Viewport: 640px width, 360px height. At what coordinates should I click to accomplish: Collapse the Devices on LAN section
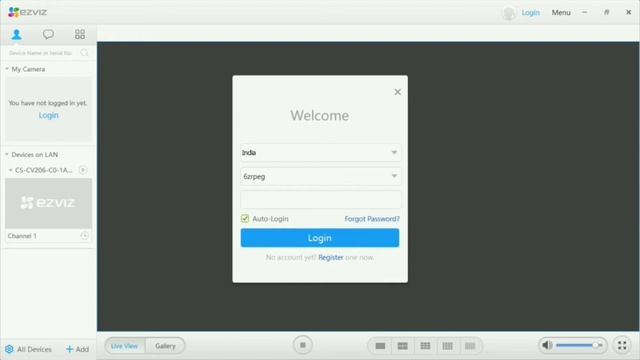(x=7, y=154)
